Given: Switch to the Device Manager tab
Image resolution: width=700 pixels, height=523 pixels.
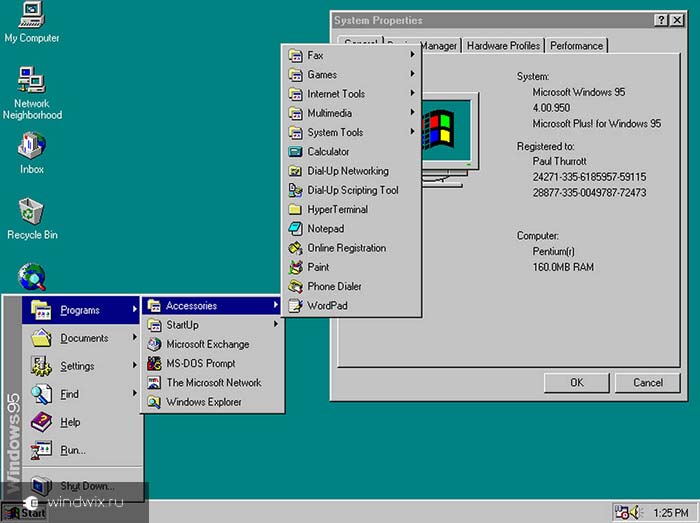Looking at the screenshot, I should click(x=439, y=46).
